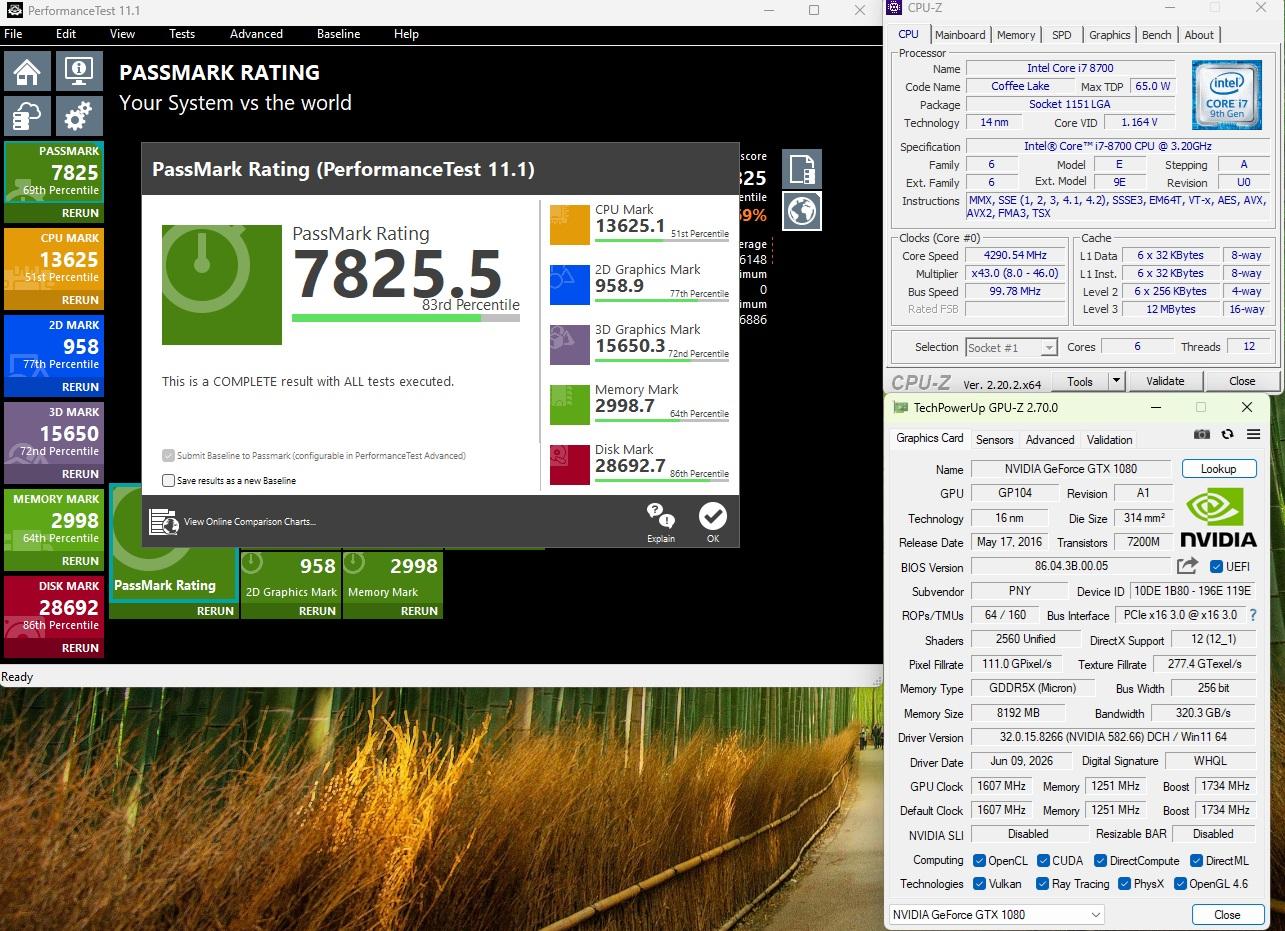Click the PerformanceTest title bar app icon

(12, 10)
